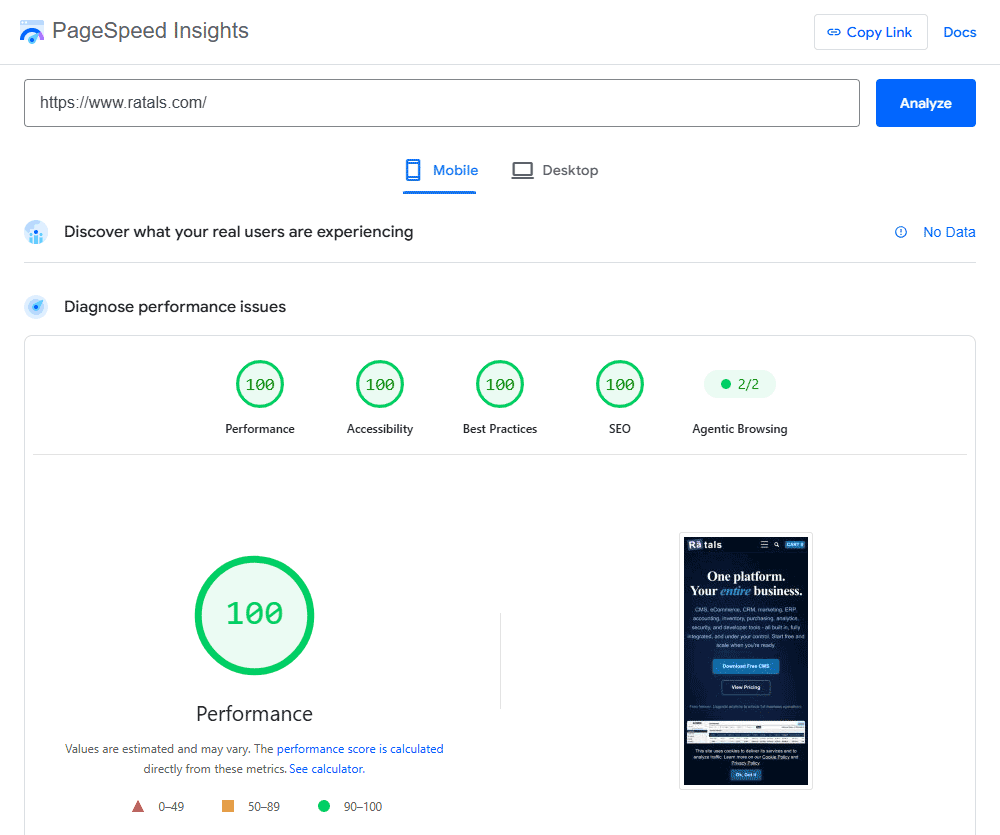Click the 90–100 legend range text
Screen dimensions: 1000x835
point(363,807)
